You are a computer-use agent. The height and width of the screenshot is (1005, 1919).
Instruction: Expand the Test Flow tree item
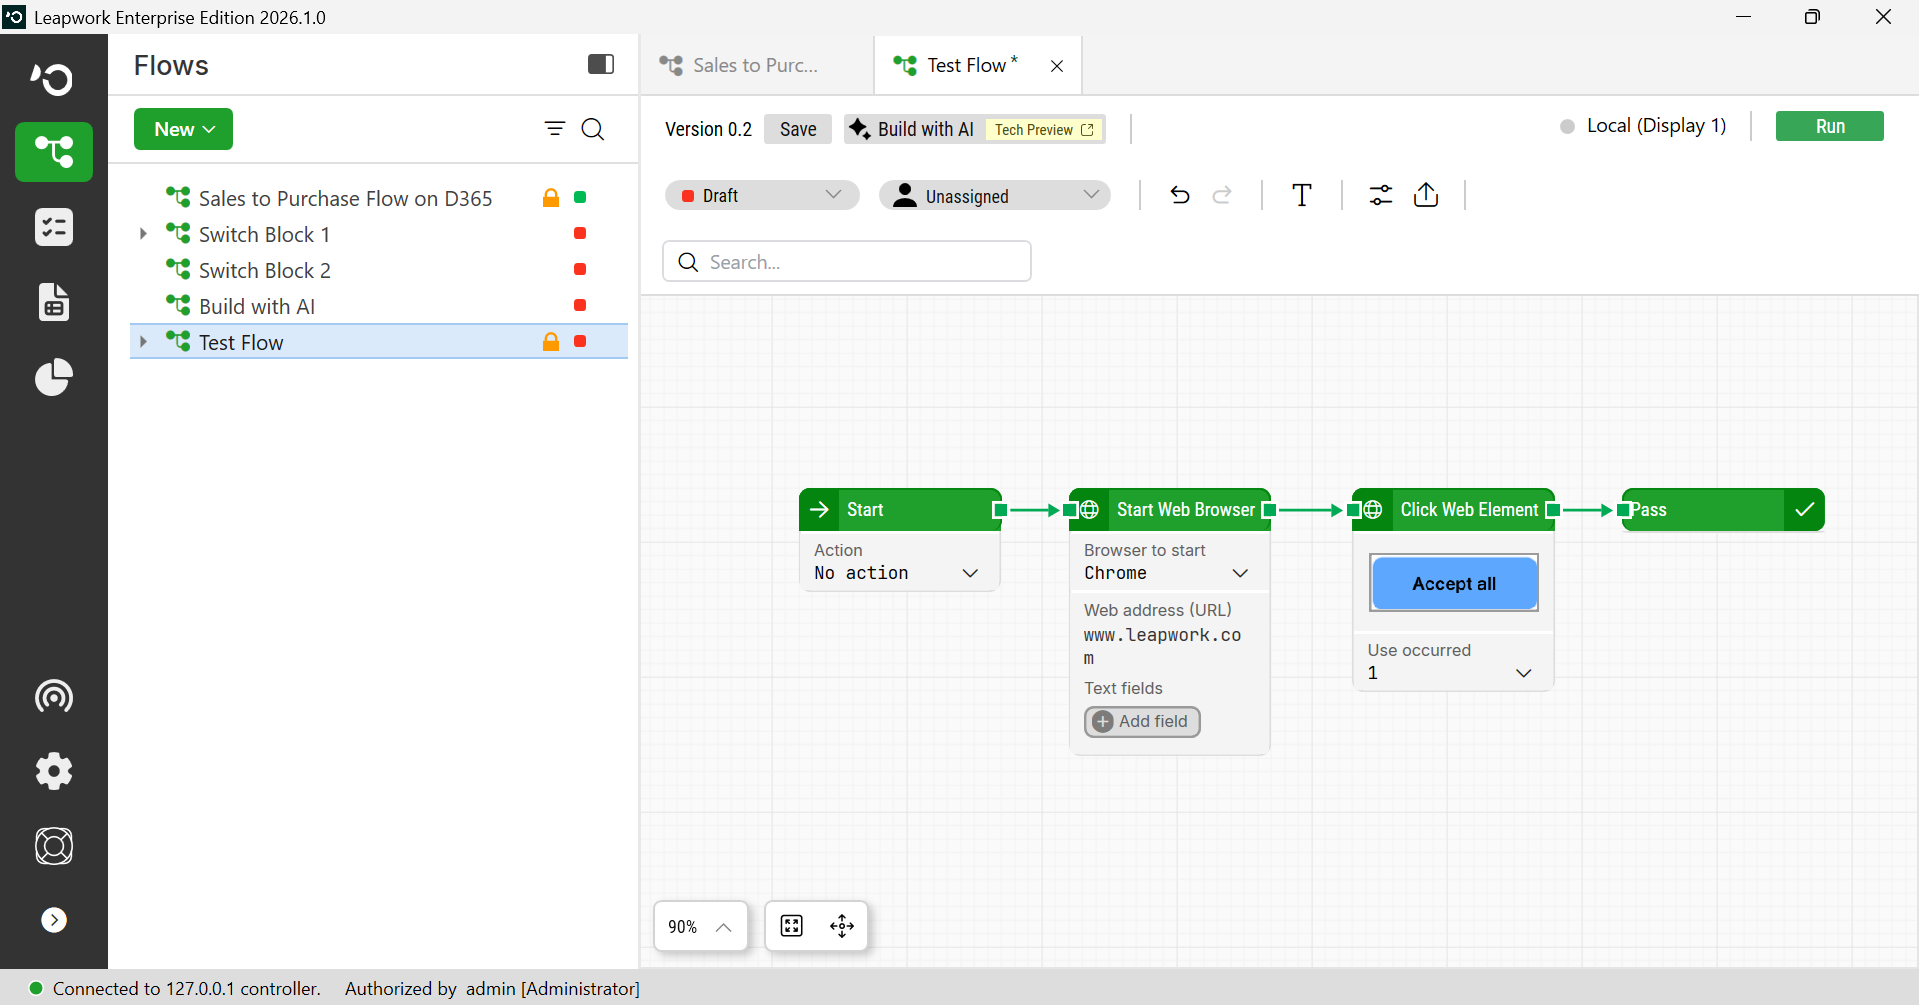coord(143,342)
